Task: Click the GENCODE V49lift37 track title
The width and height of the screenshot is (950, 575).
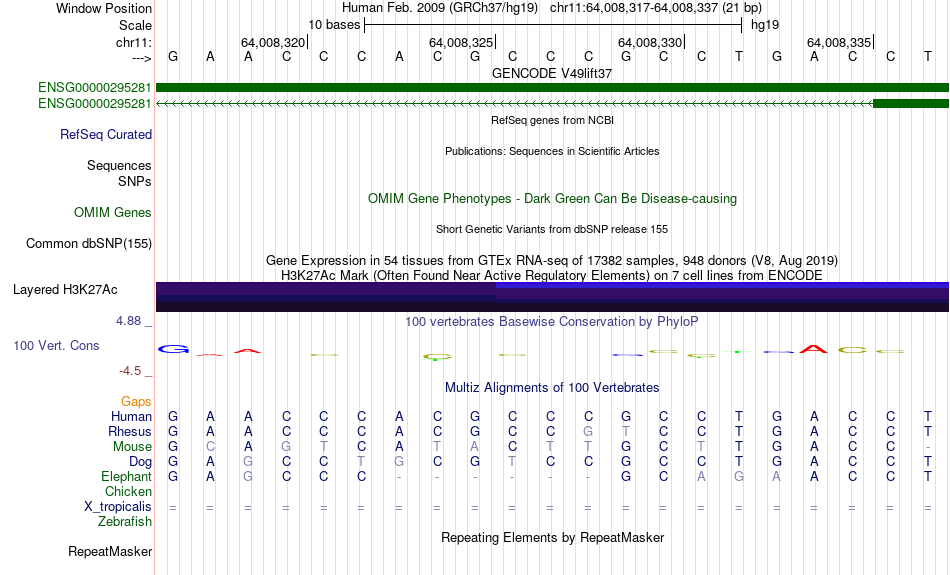Action: point(552,73)
